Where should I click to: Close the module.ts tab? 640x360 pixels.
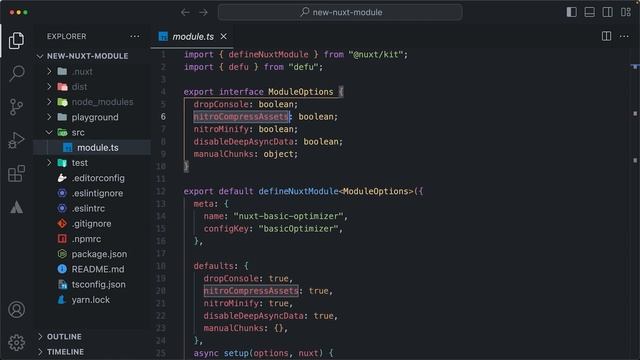click(224, 36)
